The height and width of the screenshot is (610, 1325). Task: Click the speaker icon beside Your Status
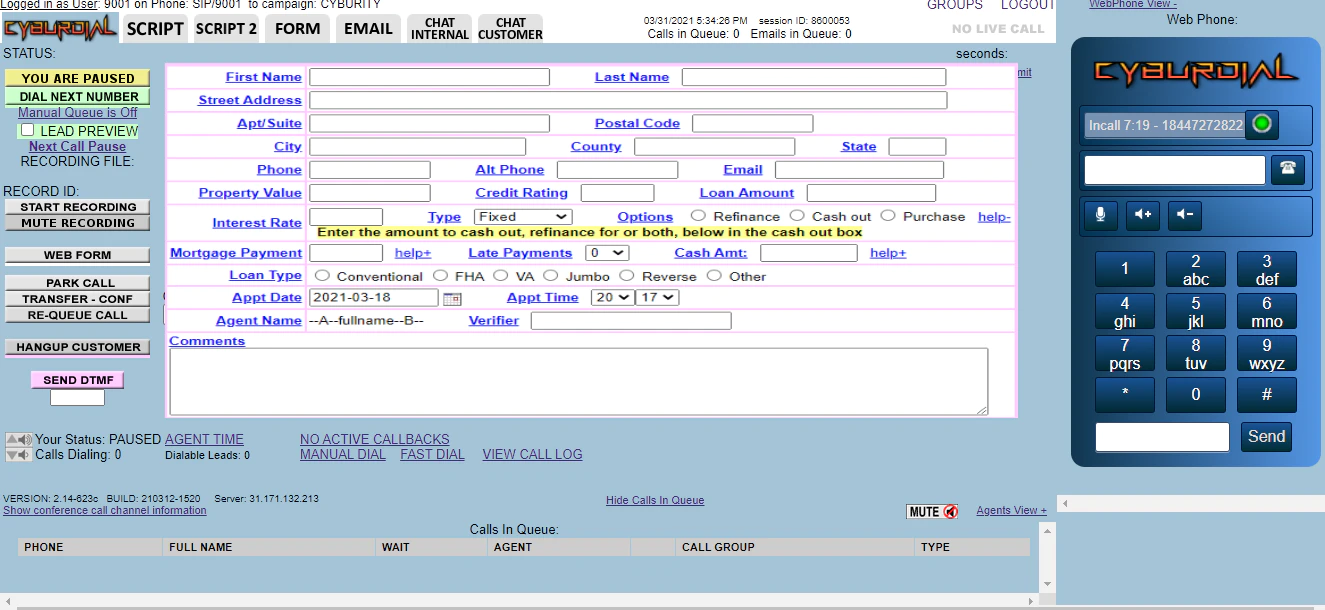click(x=18, y=439)
